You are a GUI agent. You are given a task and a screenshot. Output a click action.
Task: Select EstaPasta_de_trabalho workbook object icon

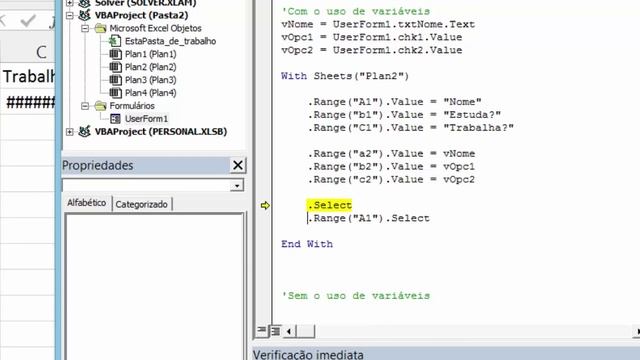pos(115,41)
